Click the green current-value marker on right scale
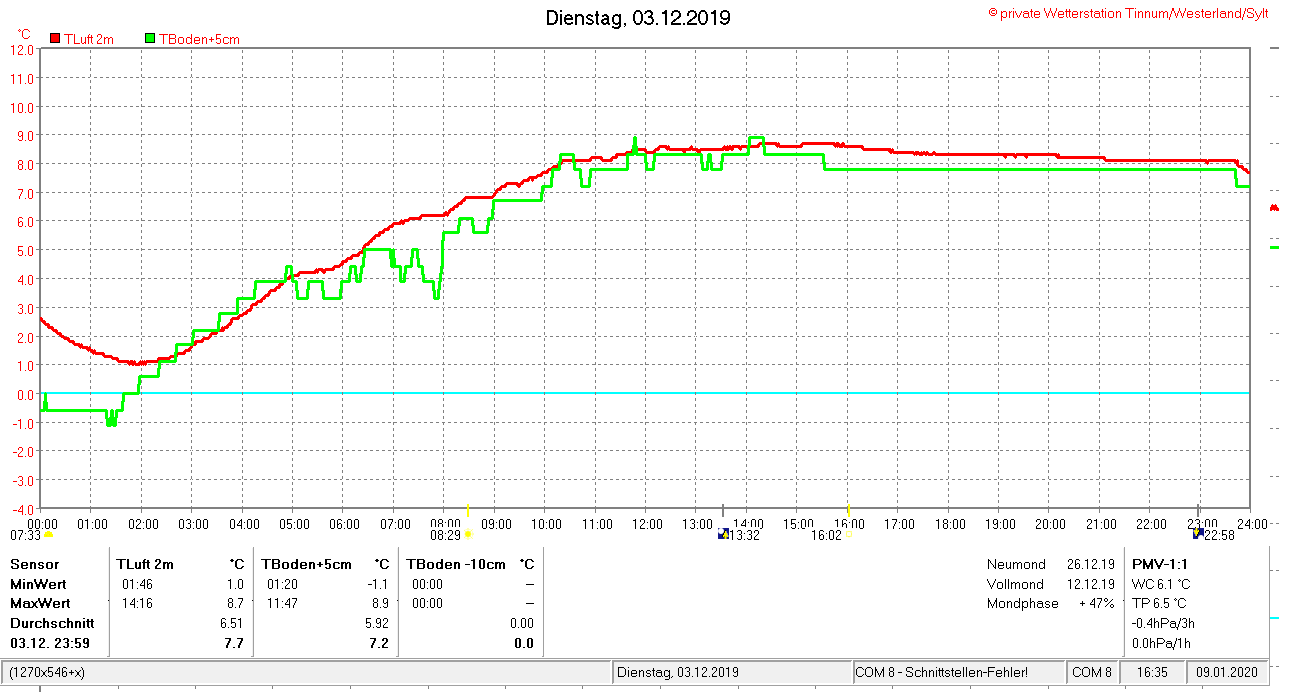 (1274, 247)
